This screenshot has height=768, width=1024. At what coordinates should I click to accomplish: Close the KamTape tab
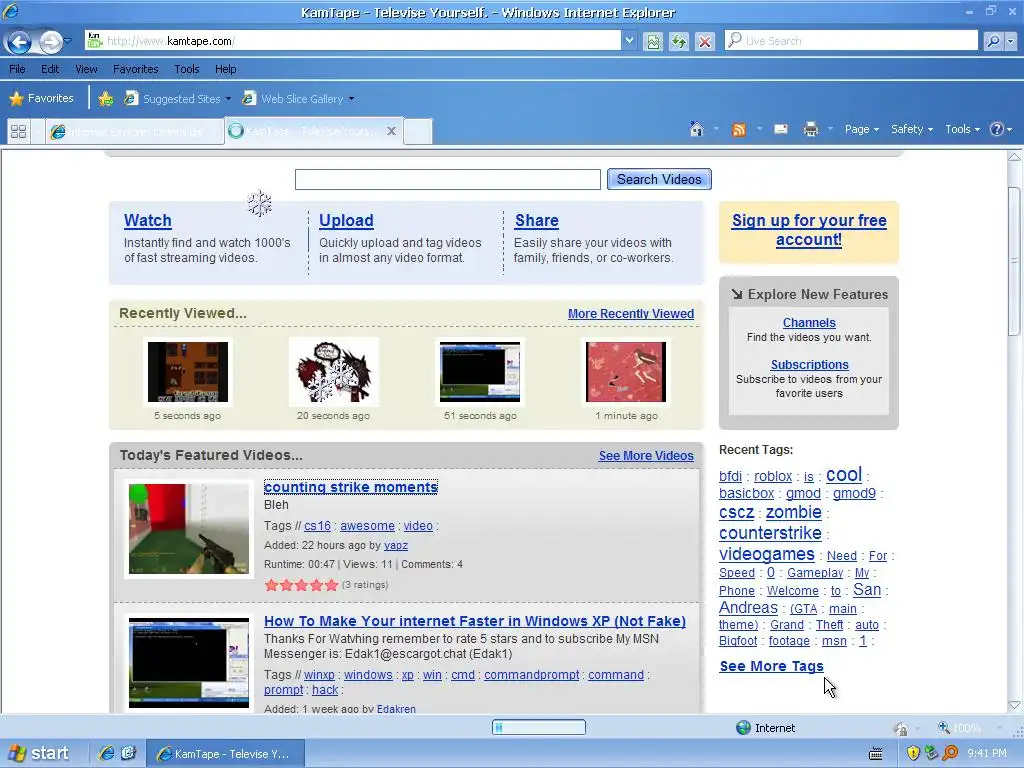pyautogui.click(x=391, y=131)
